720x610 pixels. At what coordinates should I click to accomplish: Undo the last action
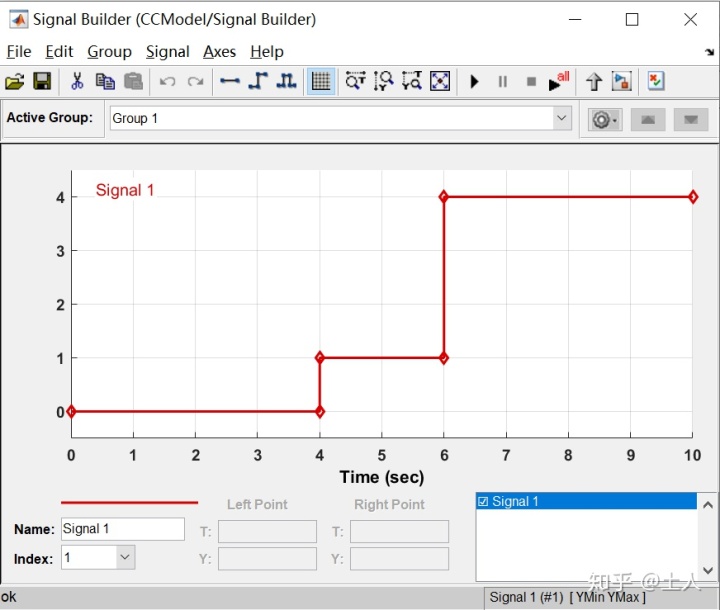[x=167, y=82]
